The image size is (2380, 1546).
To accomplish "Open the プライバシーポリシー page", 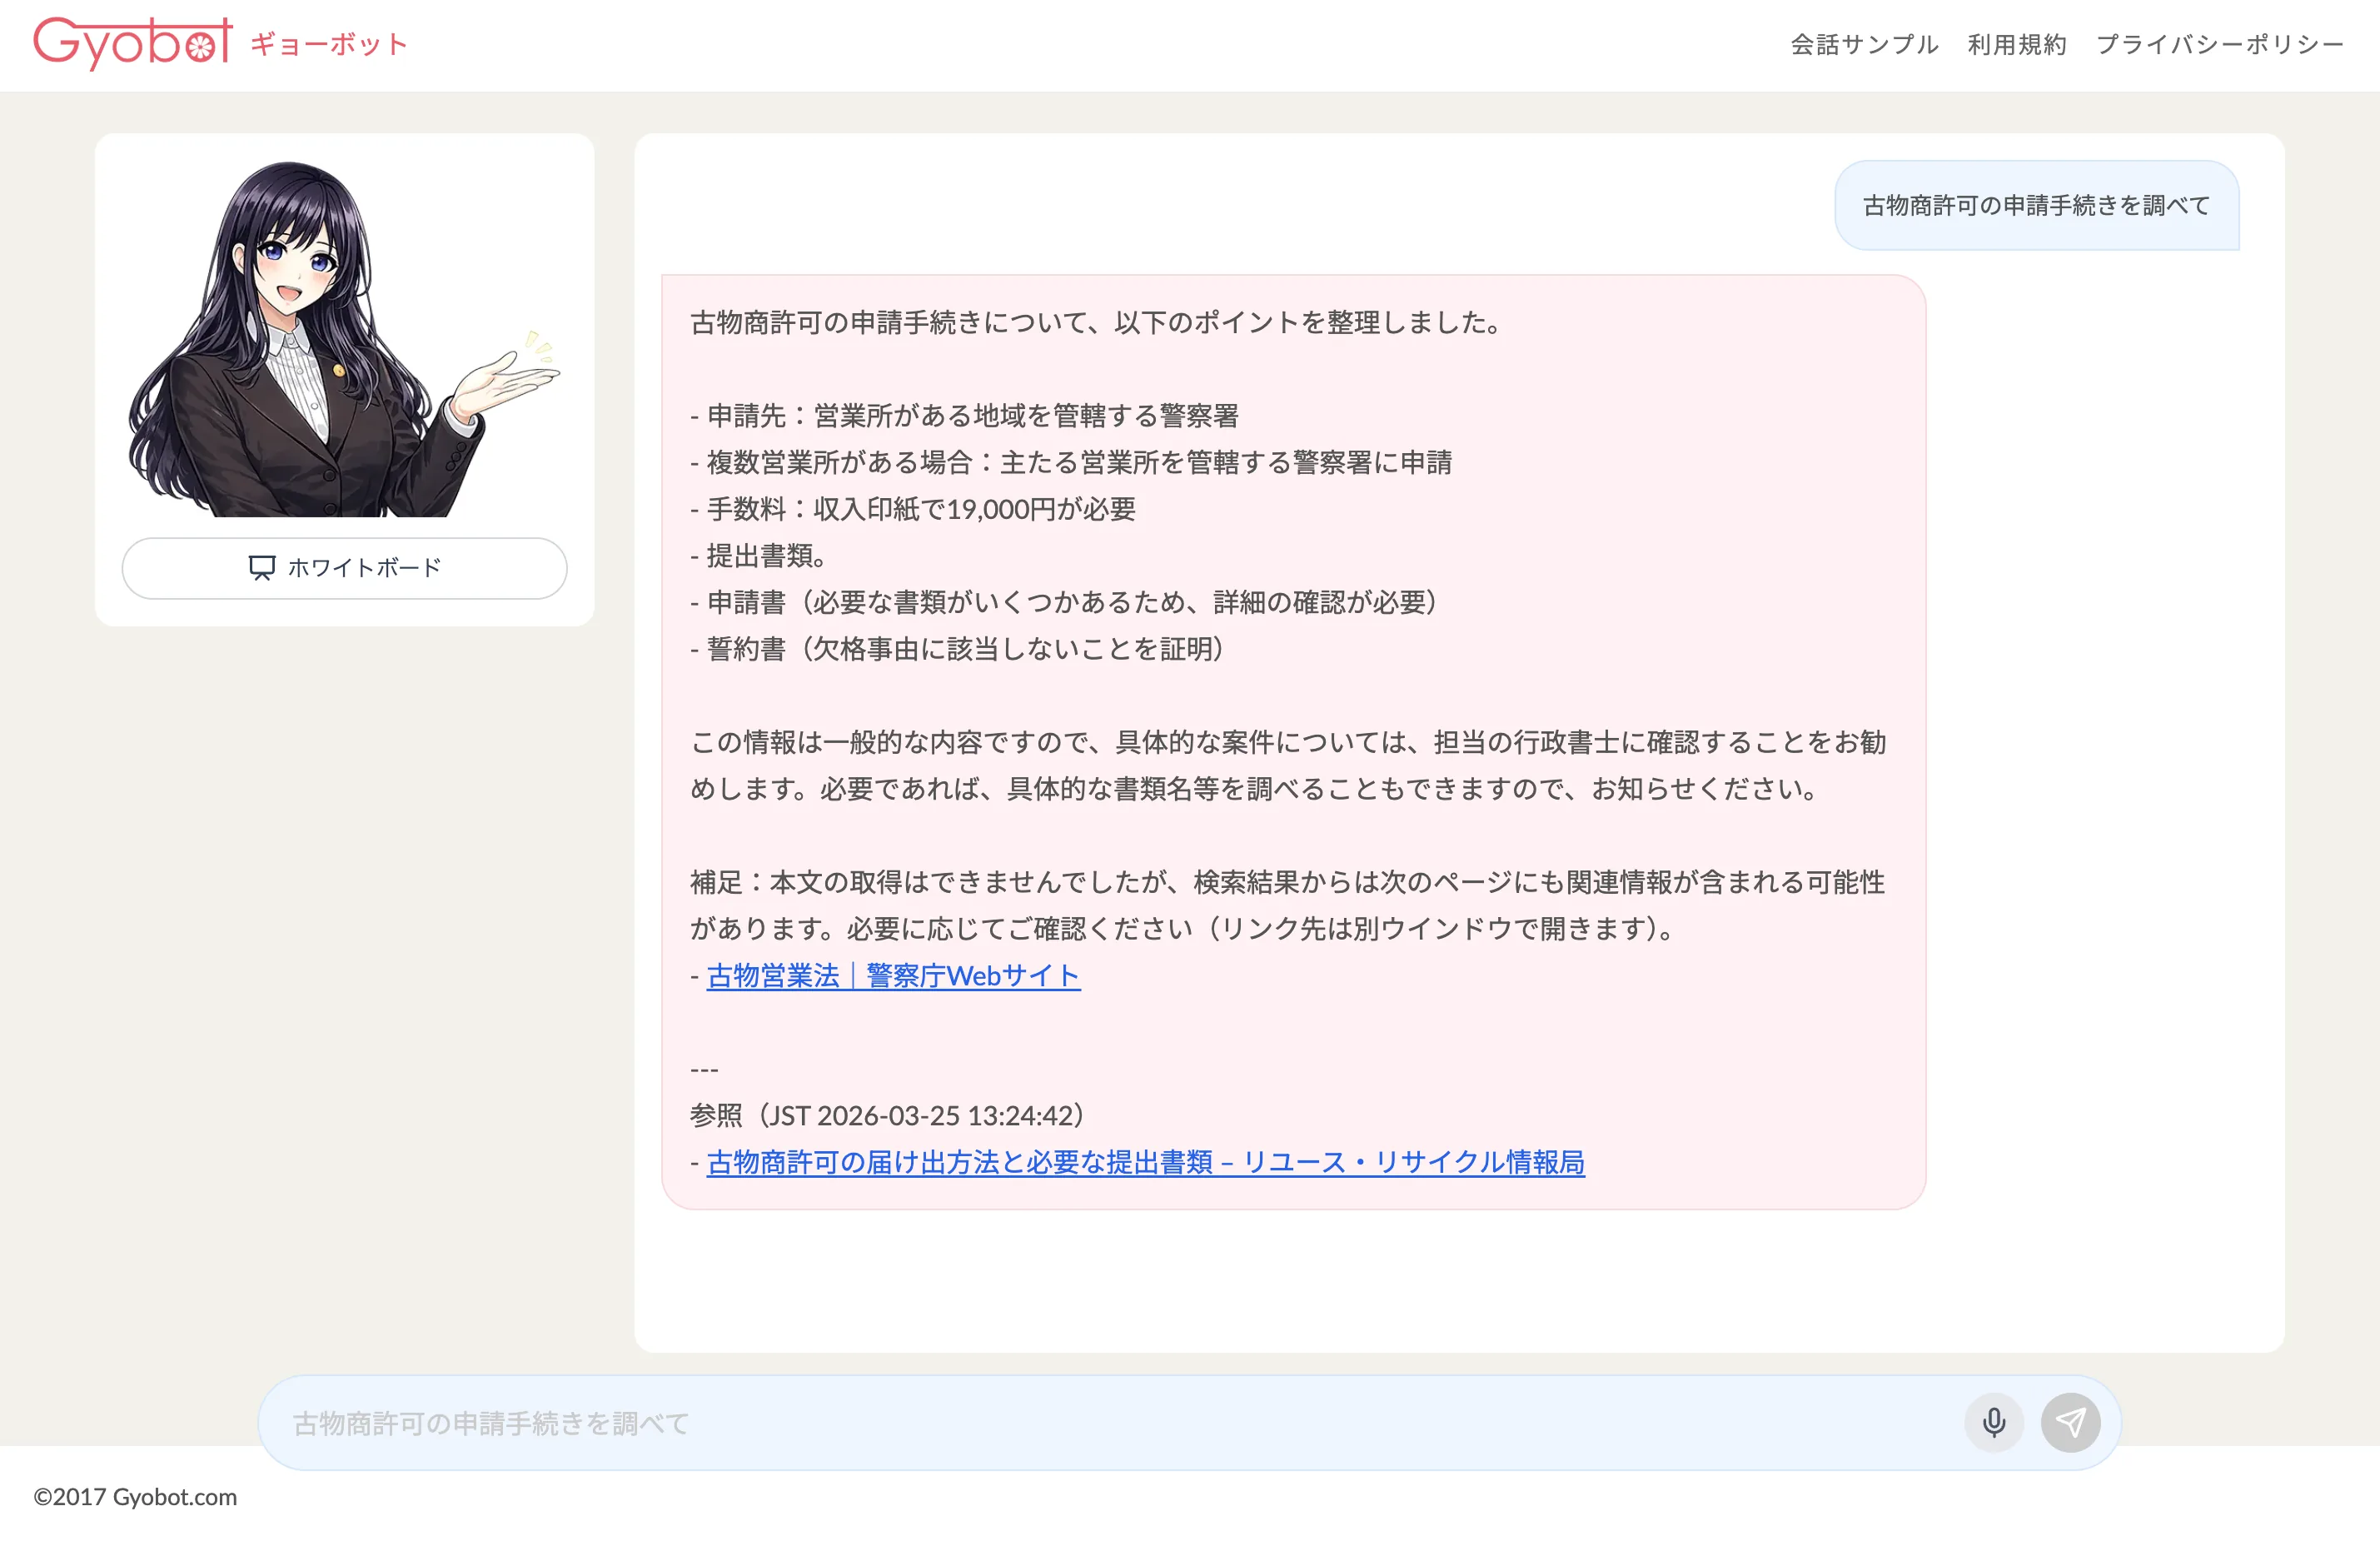I will tap(2219, 45).
